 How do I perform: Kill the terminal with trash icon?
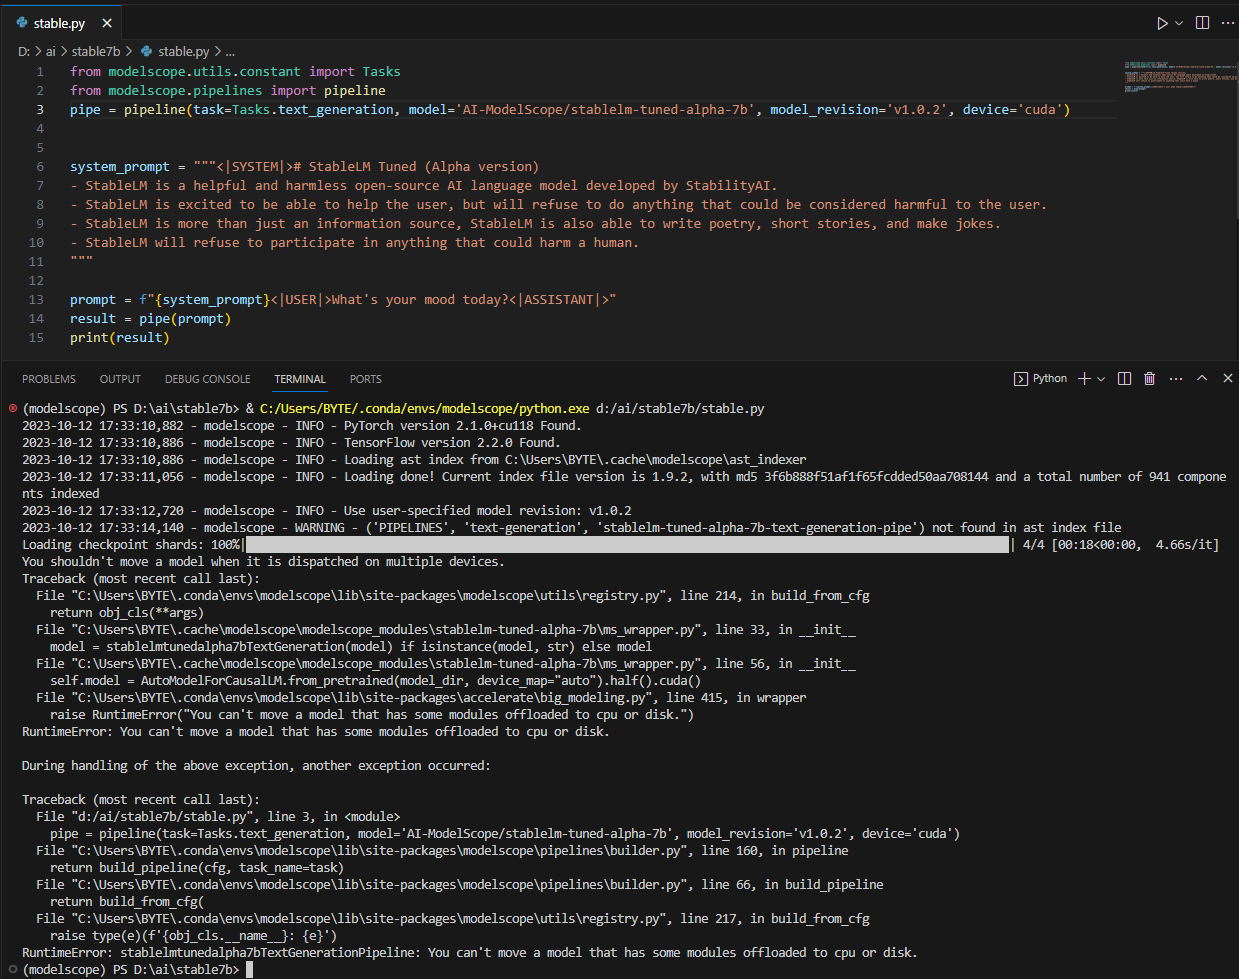(1150, 379)
